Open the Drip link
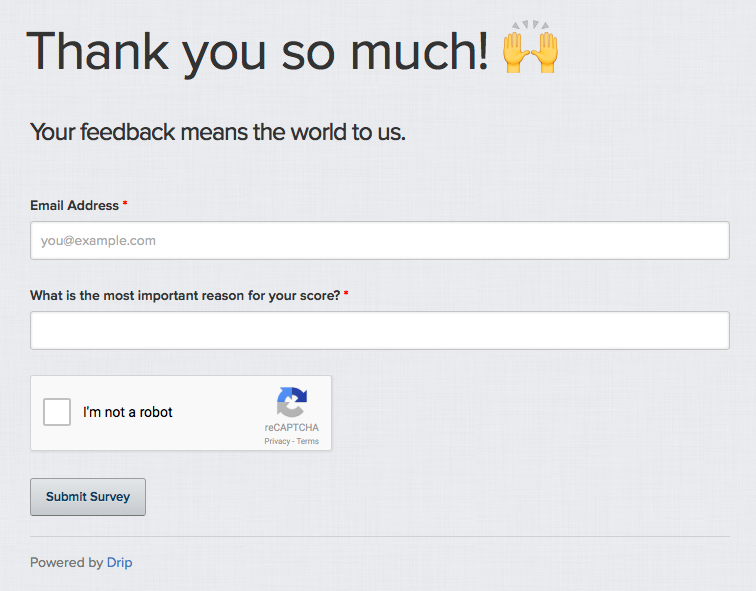Viewport: 756px width, 591px height. point(120,563)
